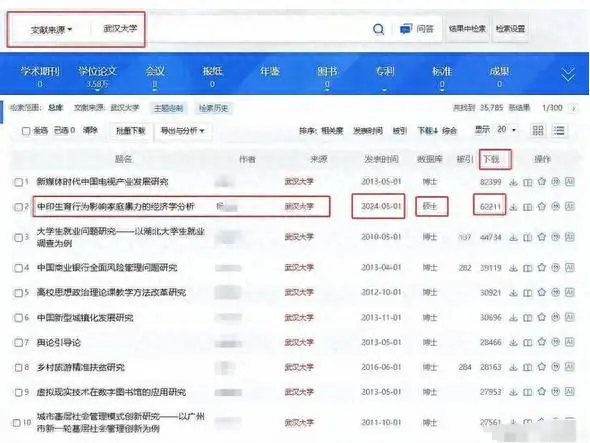590x443 pixels.
Task: Open reader for 乡村旅游精准扶贫研究
Action: [528, 367]
